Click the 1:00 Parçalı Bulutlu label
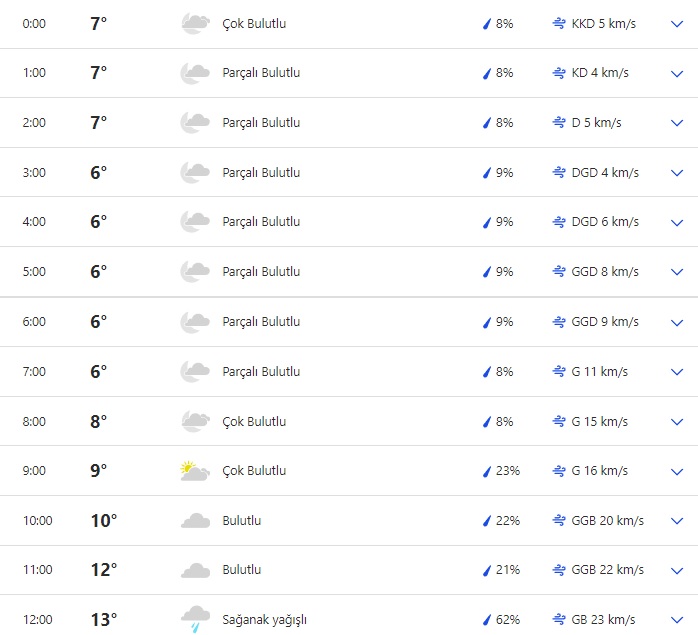This screenshot has width=698, height=635. (261, 73)
